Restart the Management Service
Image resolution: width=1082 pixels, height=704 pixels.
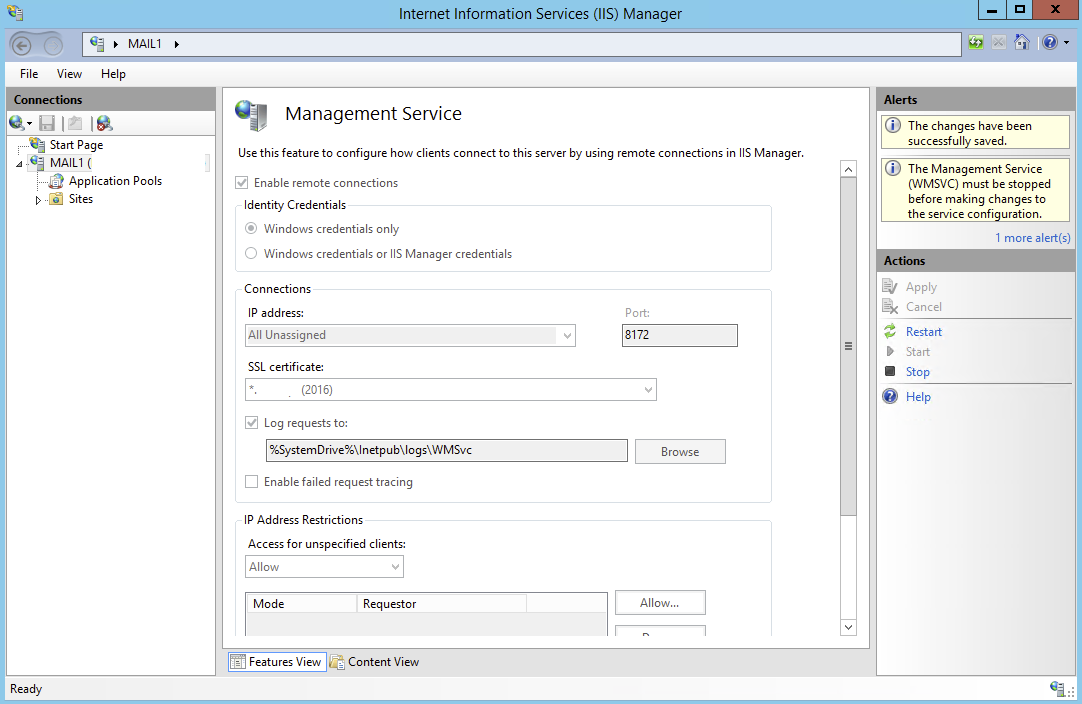923,331
